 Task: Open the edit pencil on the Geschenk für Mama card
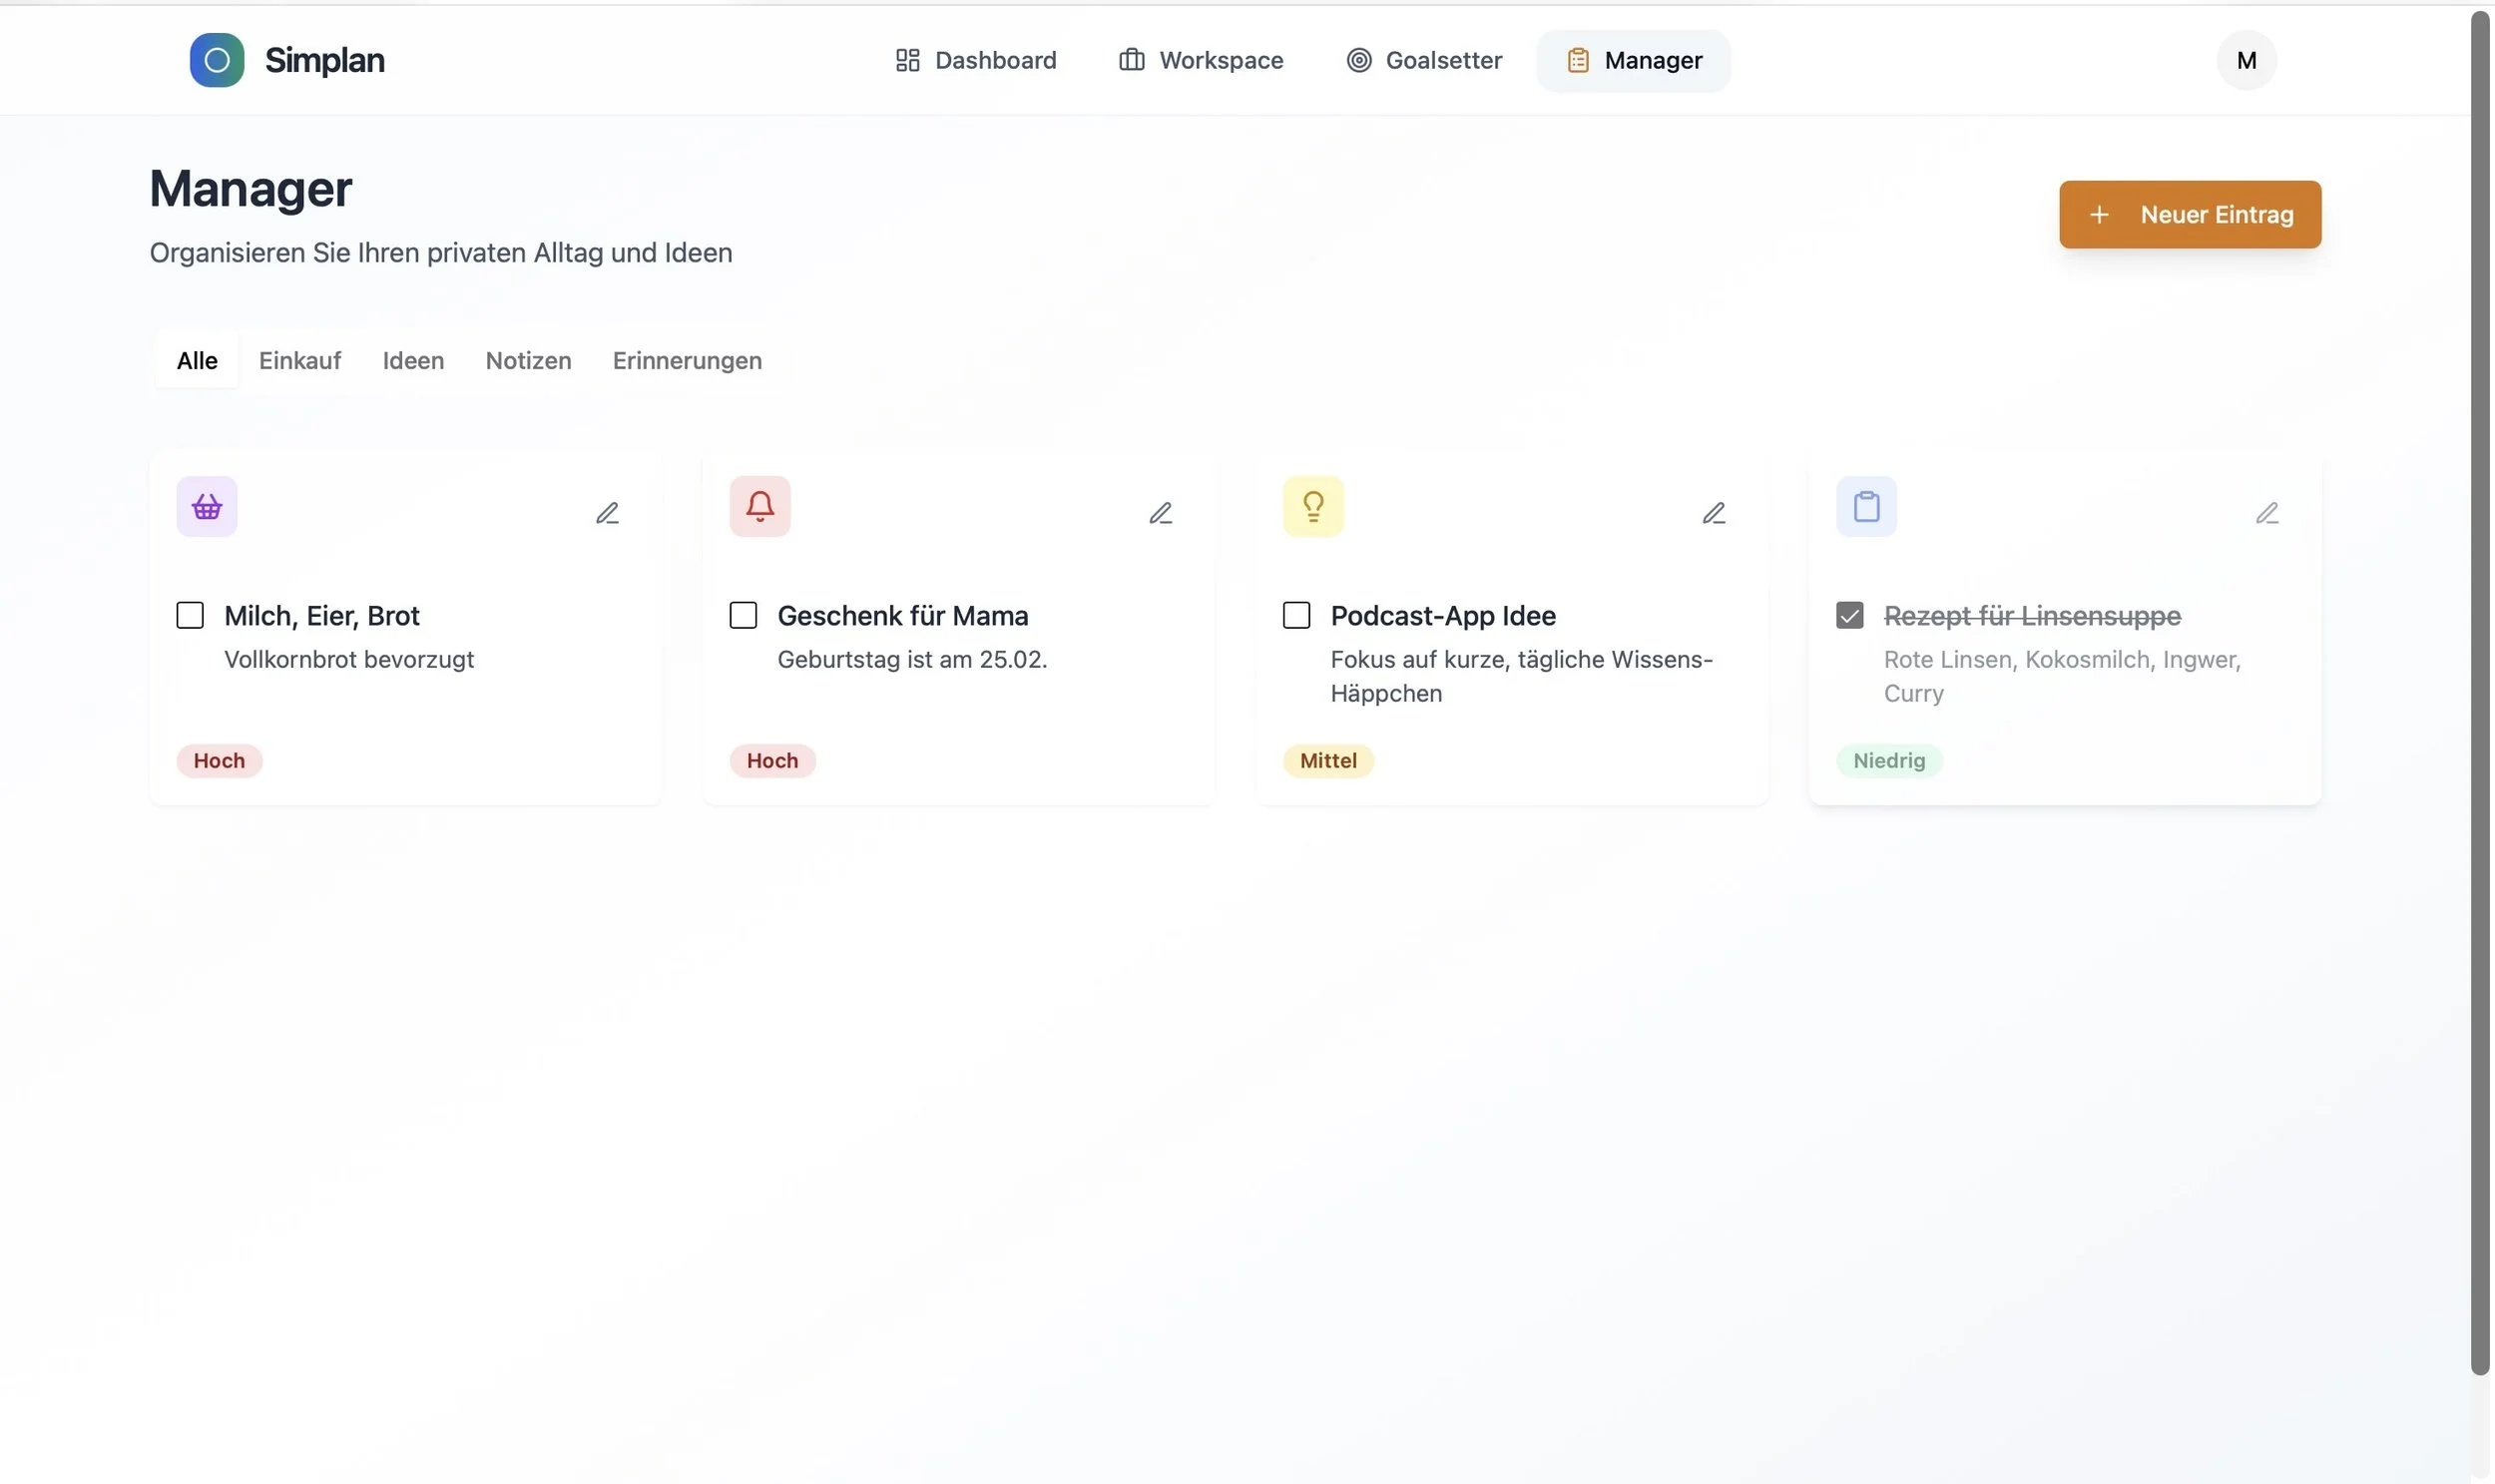(x=1160, y=511)
